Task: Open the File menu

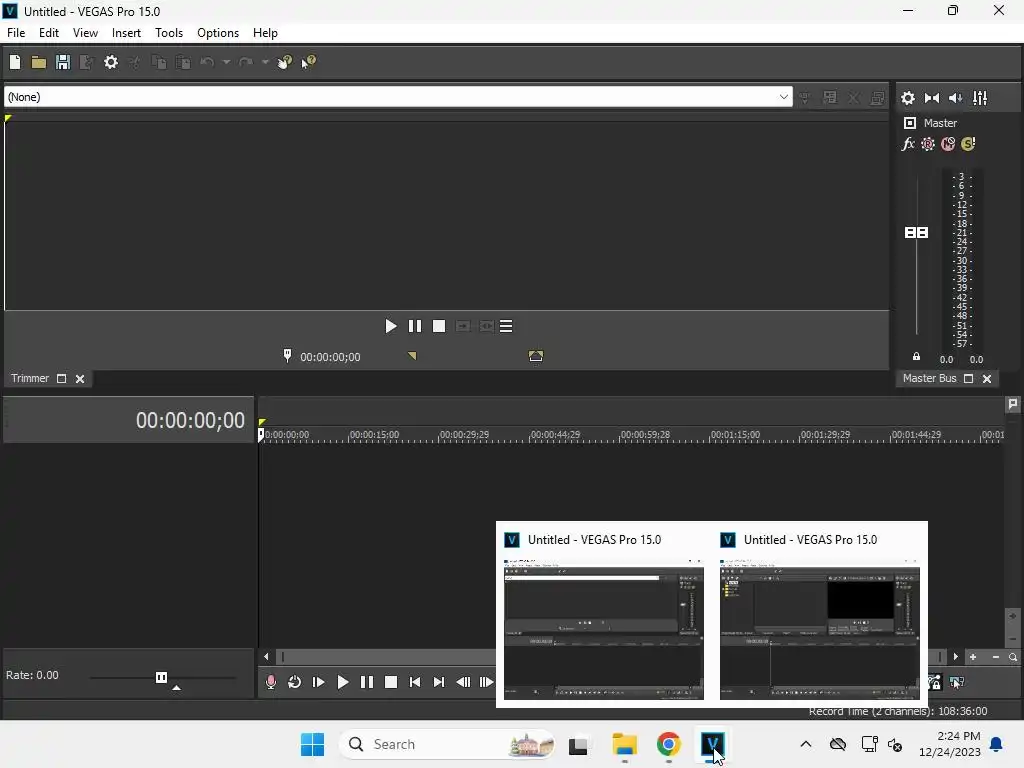Action: [x=16, y=33]
